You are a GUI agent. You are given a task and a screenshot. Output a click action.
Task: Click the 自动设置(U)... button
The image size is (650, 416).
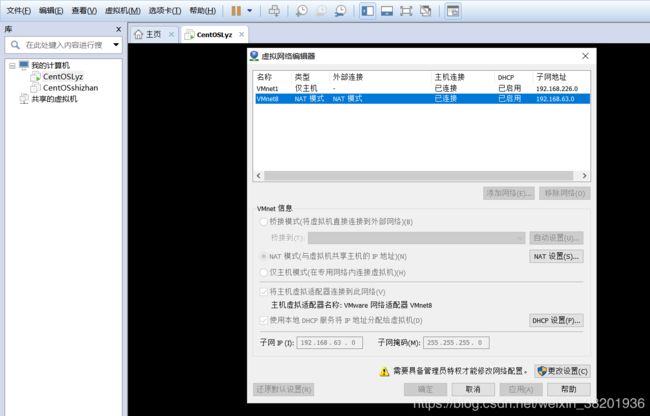(x=556, y=238)
